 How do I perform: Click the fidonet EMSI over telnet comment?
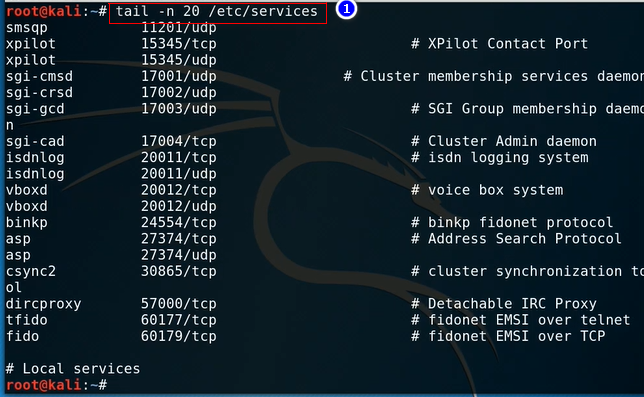point(521,320)
